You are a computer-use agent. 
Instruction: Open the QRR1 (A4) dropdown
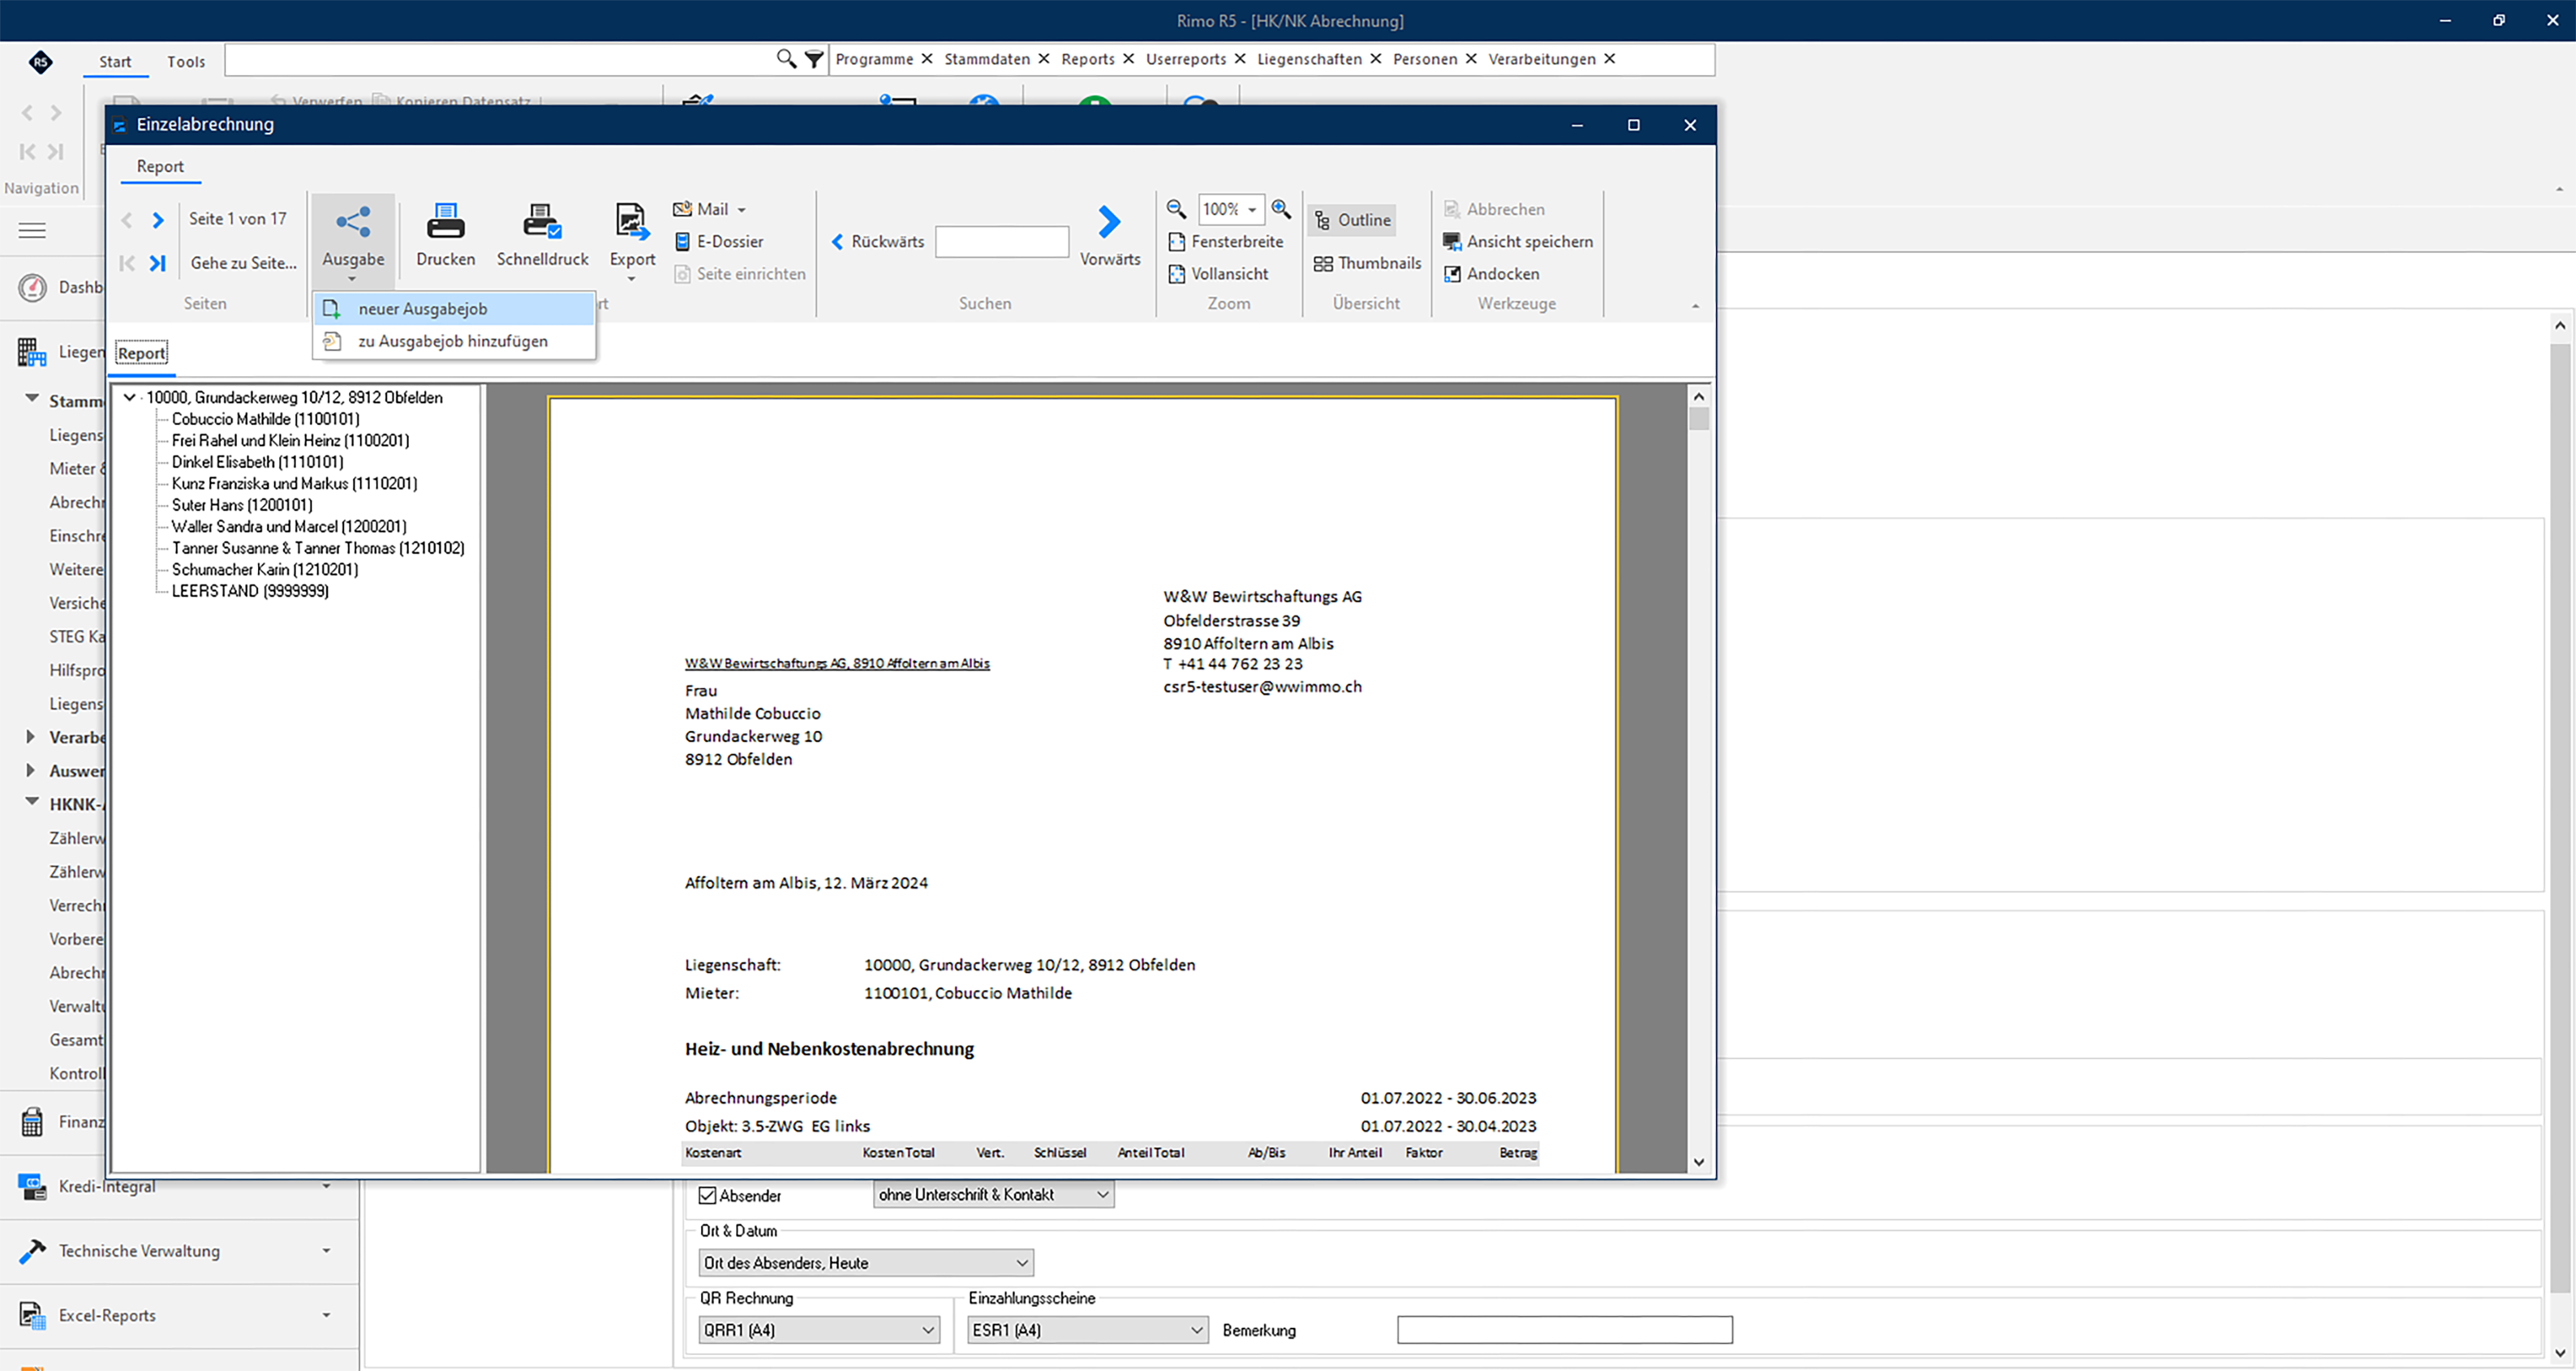[818, 1330]
